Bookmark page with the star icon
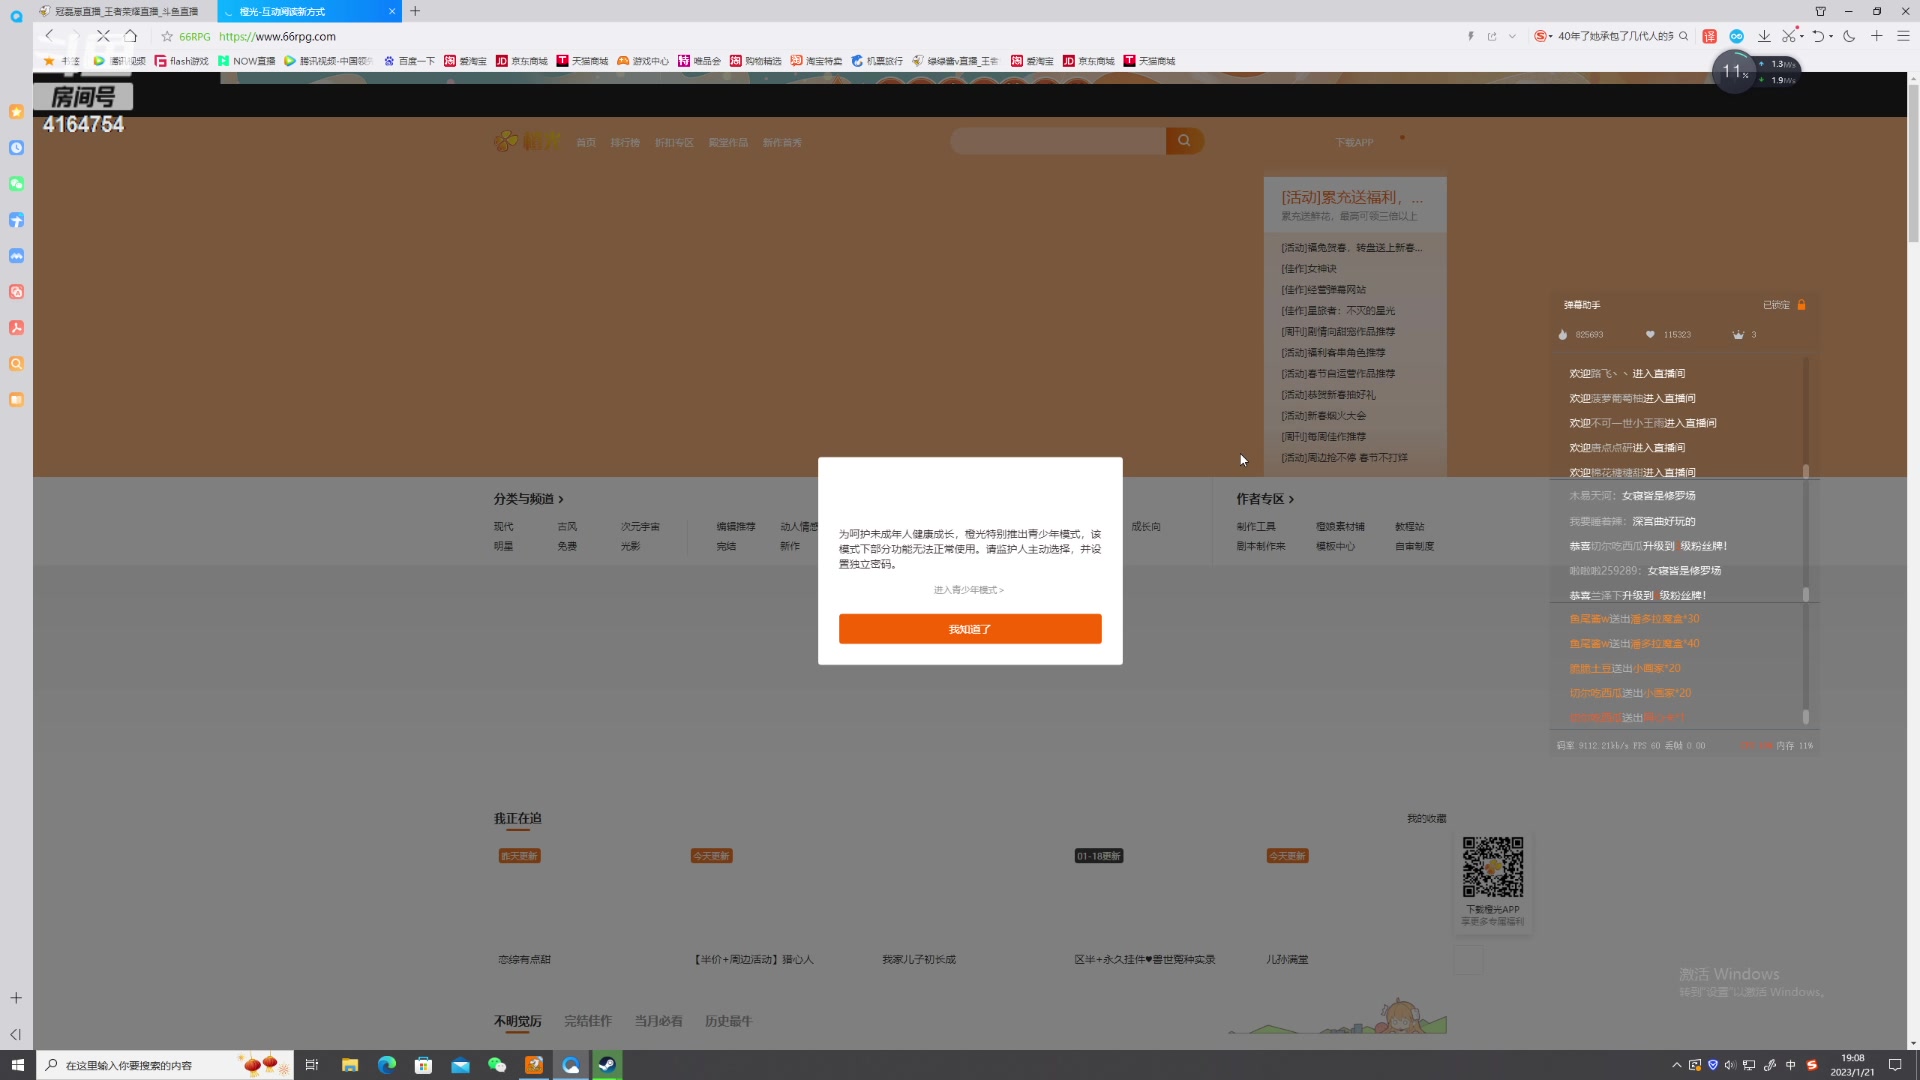 pos(167,37)
